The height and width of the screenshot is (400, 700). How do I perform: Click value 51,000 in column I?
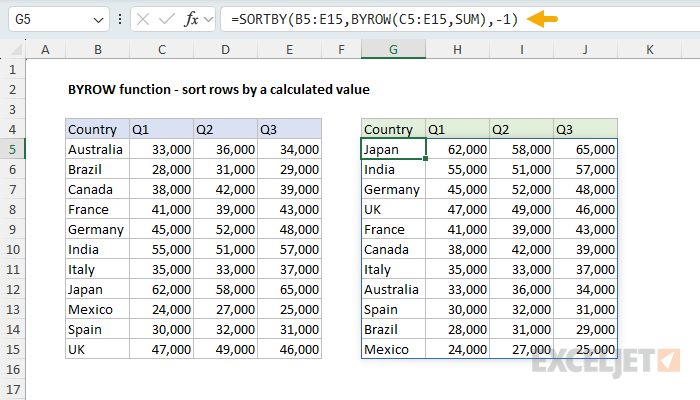[521, 170]
